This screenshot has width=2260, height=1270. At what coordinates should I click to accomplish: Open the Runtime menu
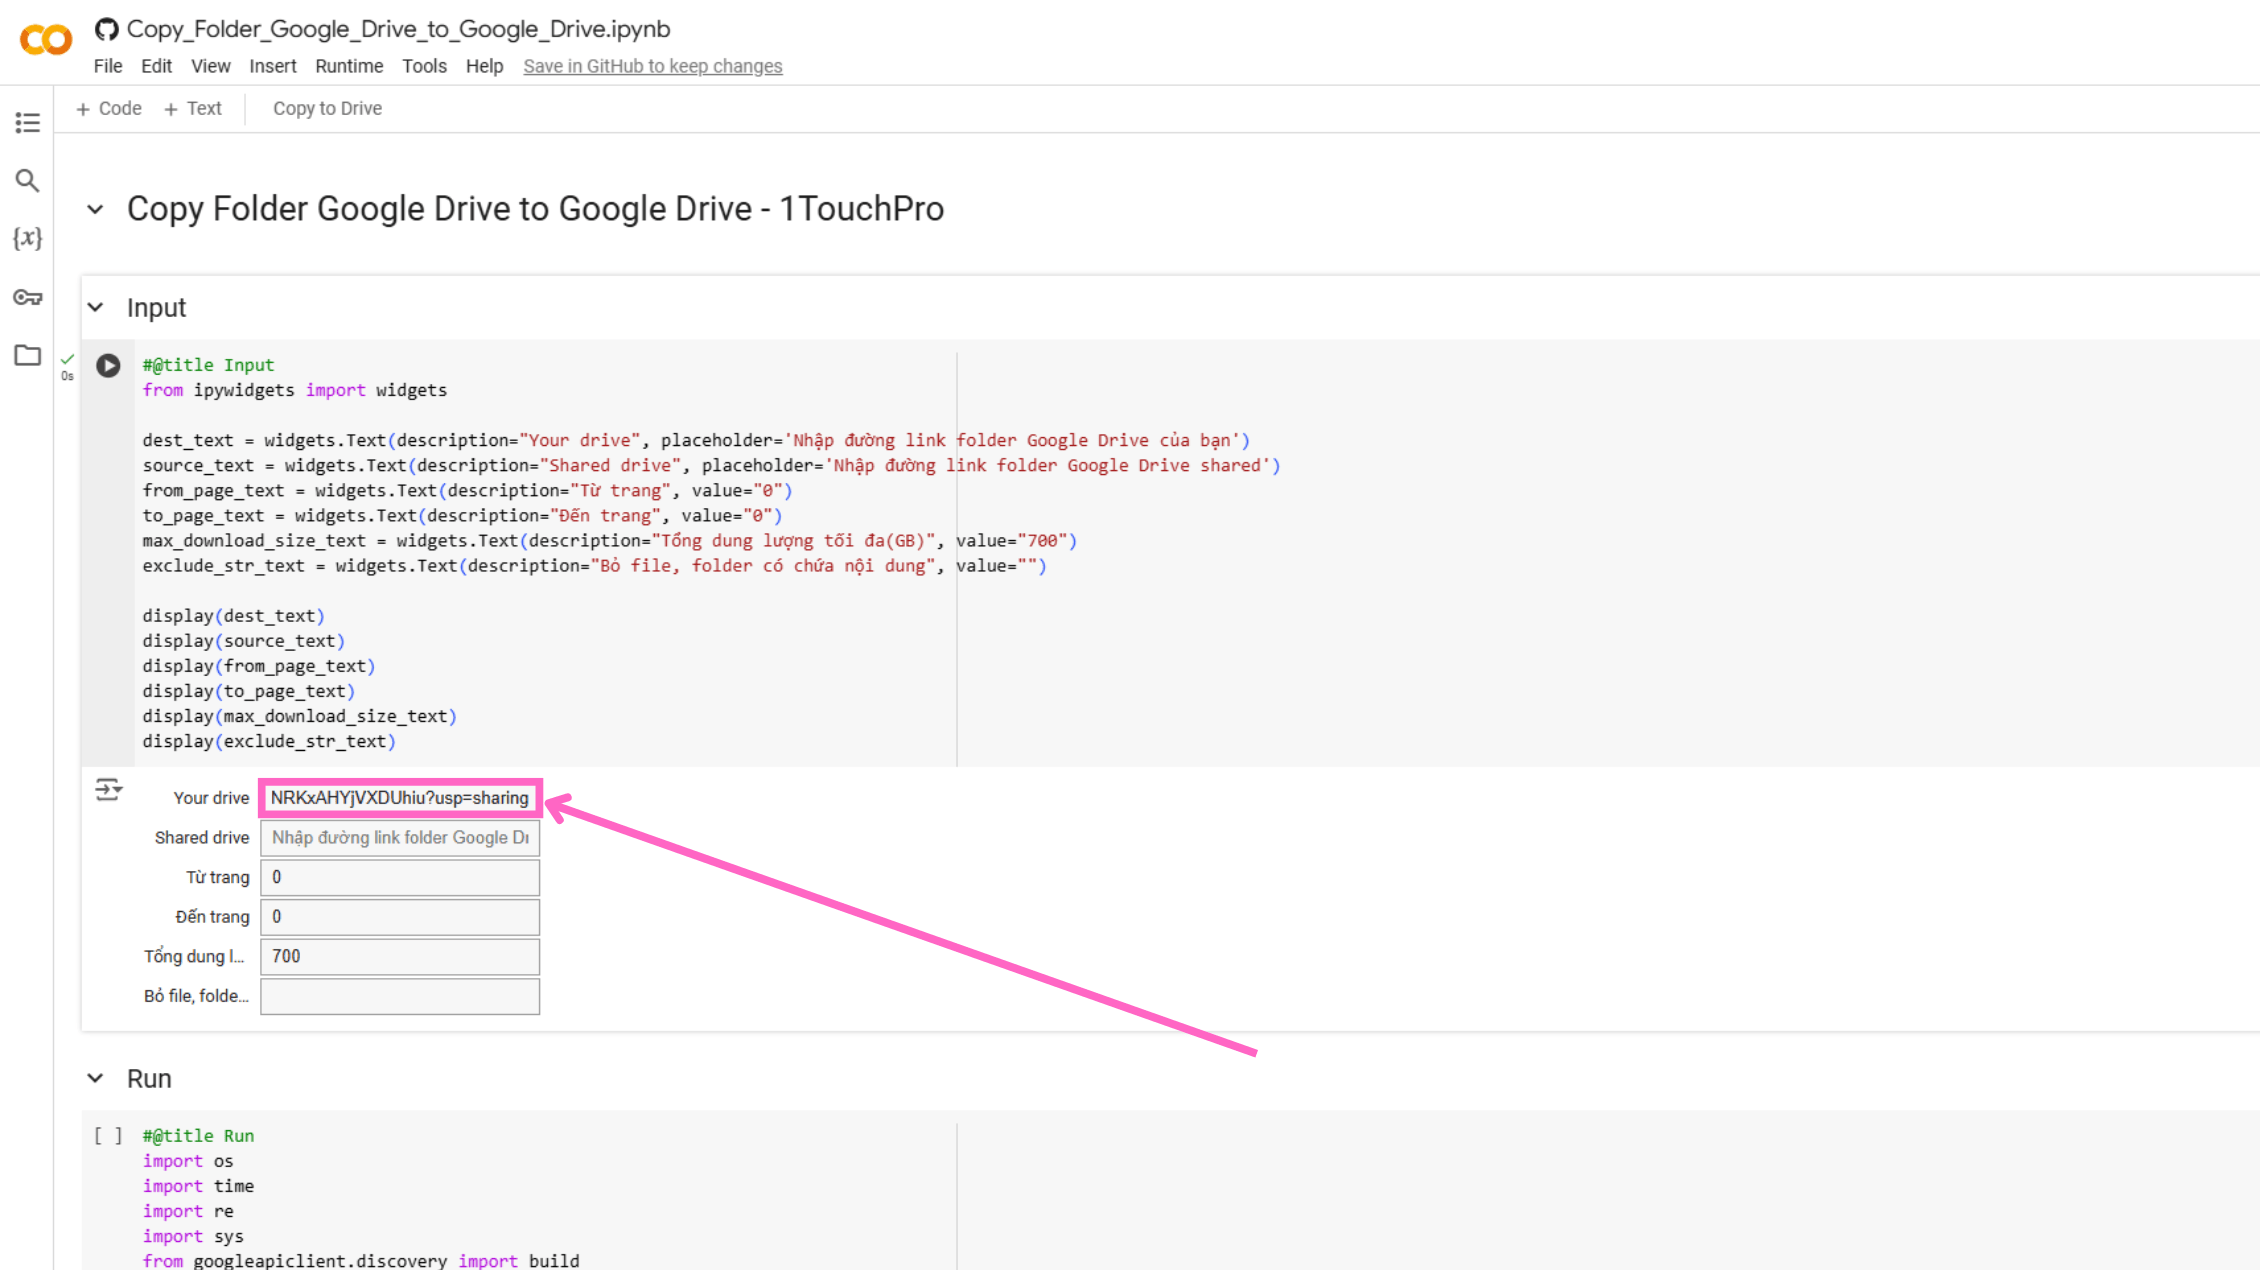(349, 66)
